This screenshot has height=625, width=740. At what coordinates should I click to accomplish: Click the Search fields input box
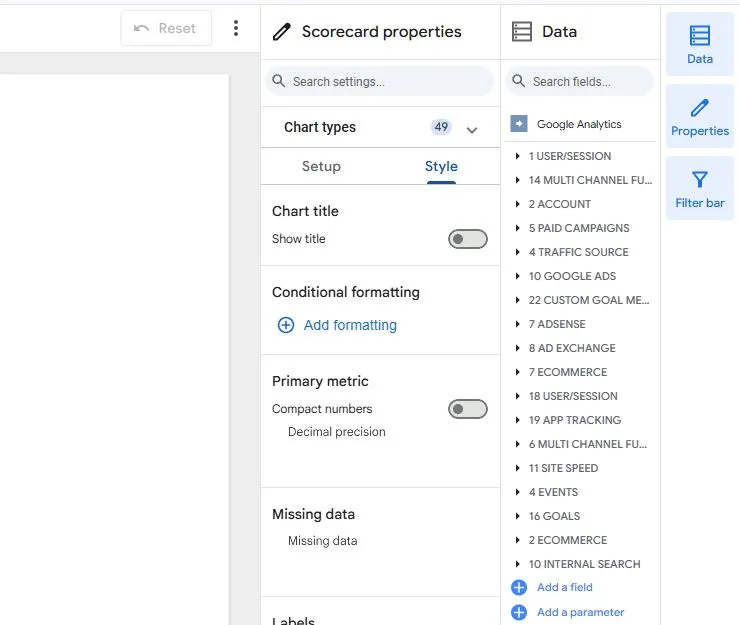580,81
